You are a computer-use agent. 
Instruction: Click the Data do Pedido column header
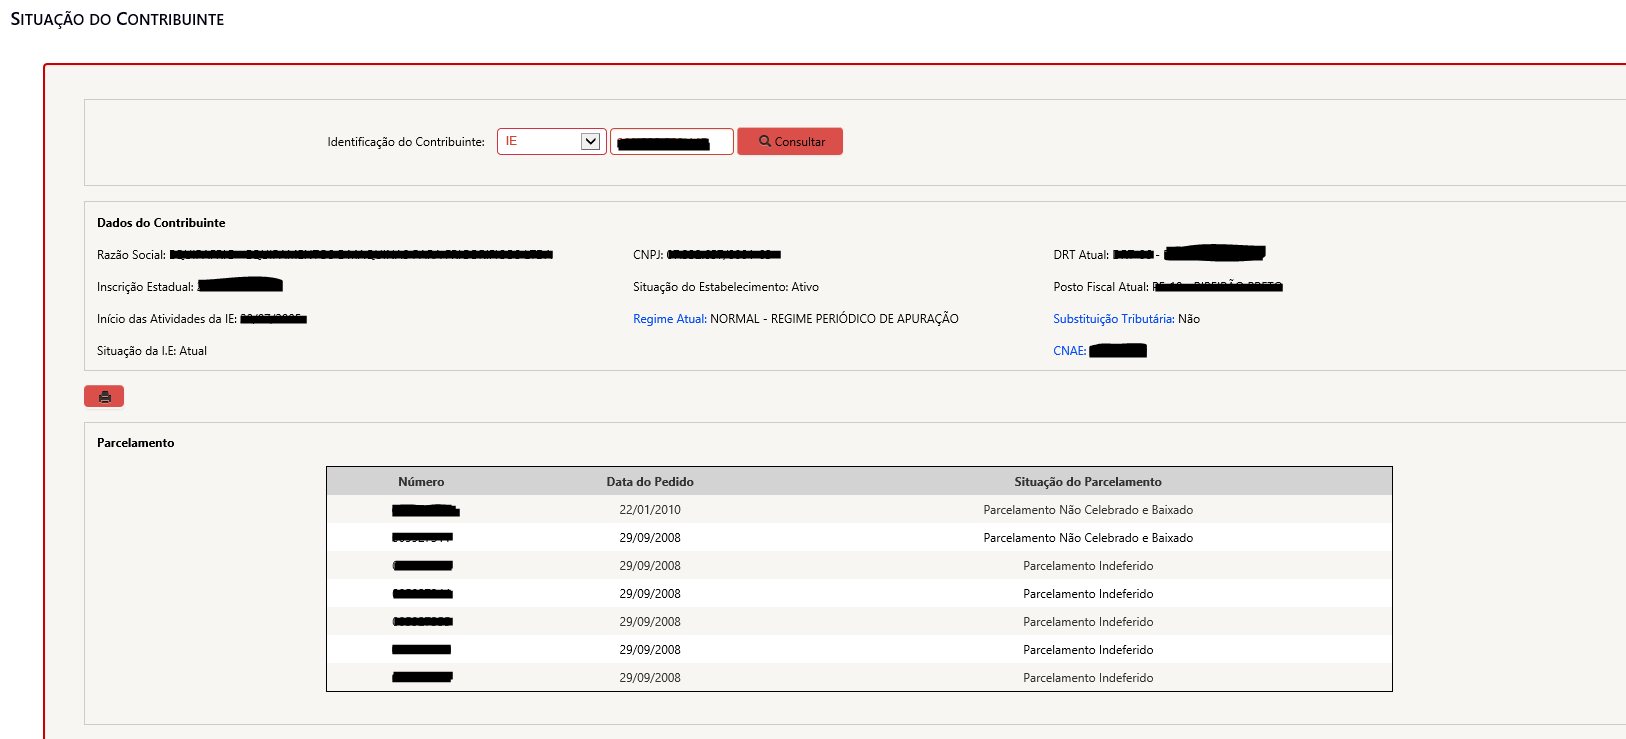coord(650,482)
